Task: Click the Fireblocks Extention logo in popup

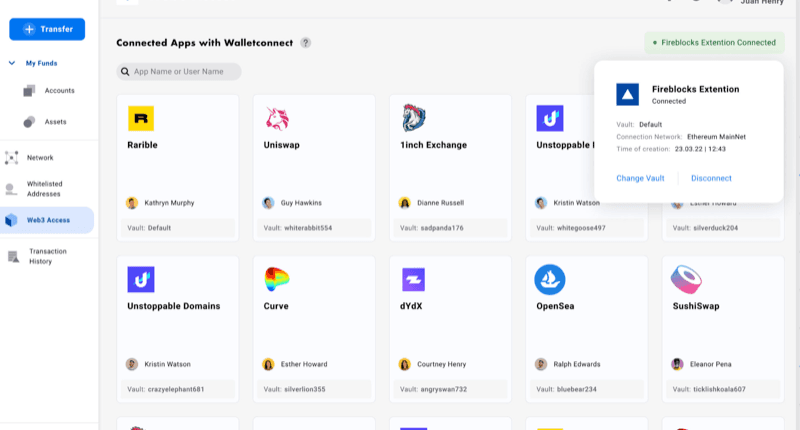Action: click(627, 94)
